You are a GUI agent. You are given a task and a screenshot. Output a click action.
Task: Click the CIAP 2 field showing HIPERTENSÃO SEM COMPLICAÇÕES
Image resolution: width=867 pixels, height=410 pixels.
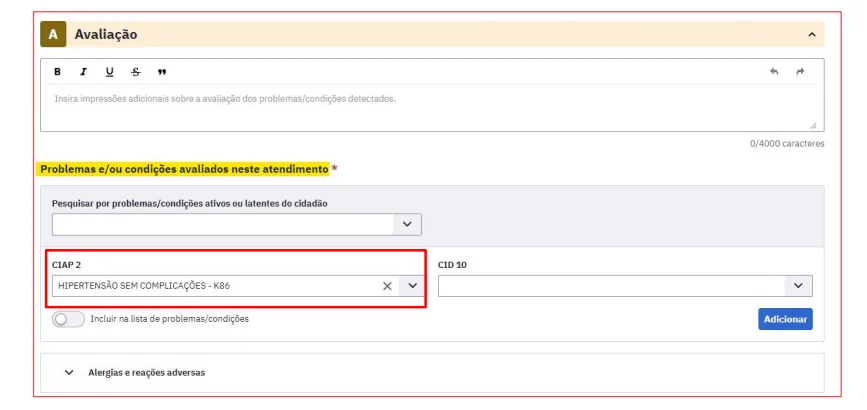click(238, 286)
